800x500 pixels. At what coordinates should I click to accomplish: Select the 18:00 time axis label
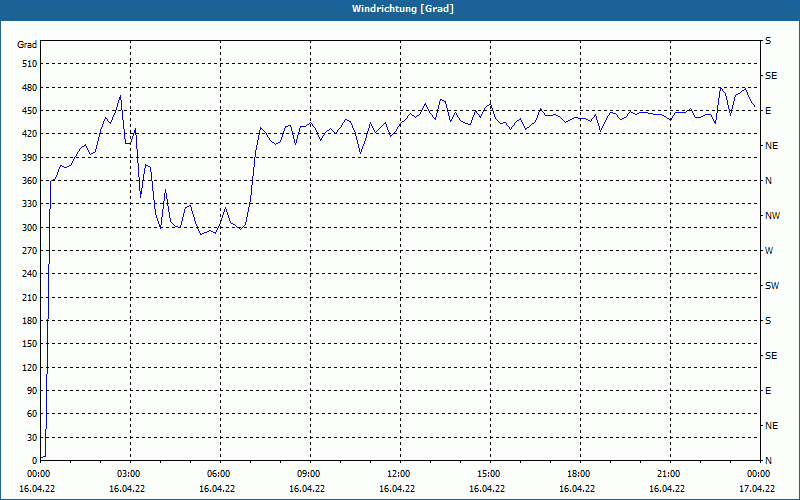coord(580,474)
